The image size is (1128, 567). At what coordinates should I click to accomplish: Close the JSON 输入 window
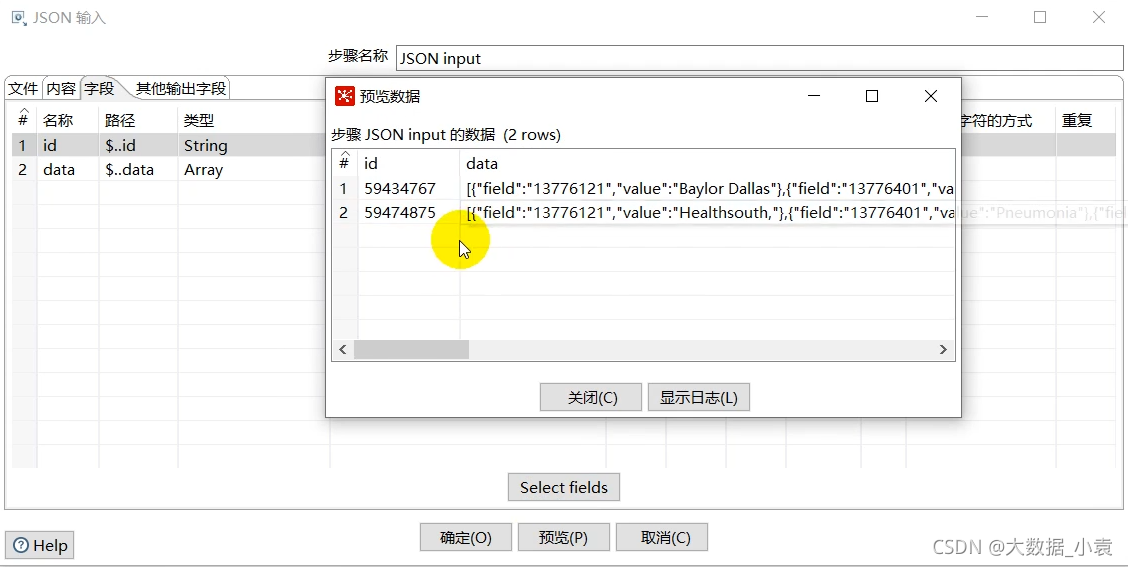[1099, 17]
